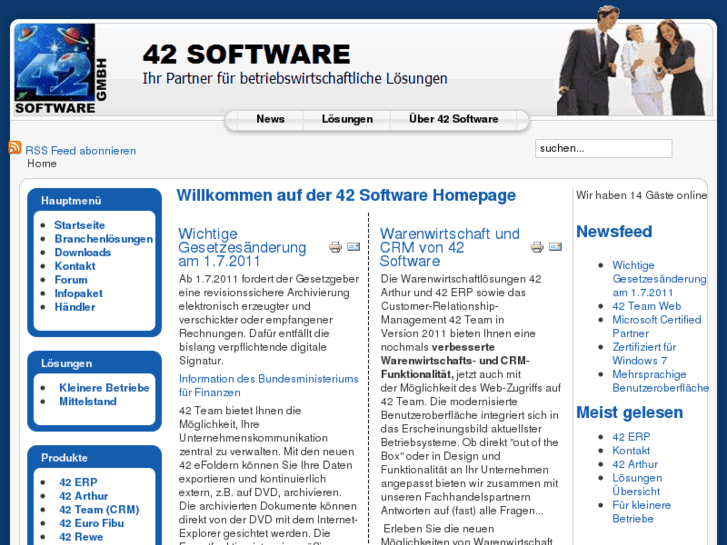Image resolution: width=727 pixels, height=545 pixels.
Task: Open the Lösungen menu tab
Action: coord(347,119)
